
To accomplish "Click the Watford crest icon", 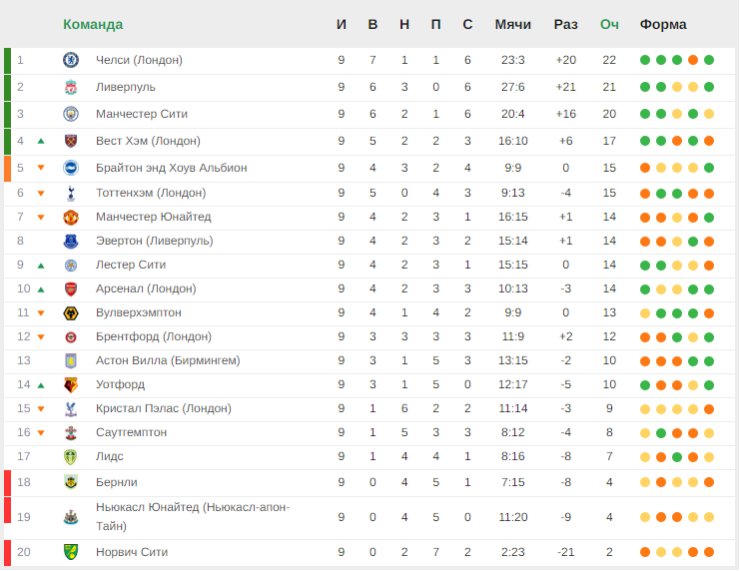I will point(71,385).
